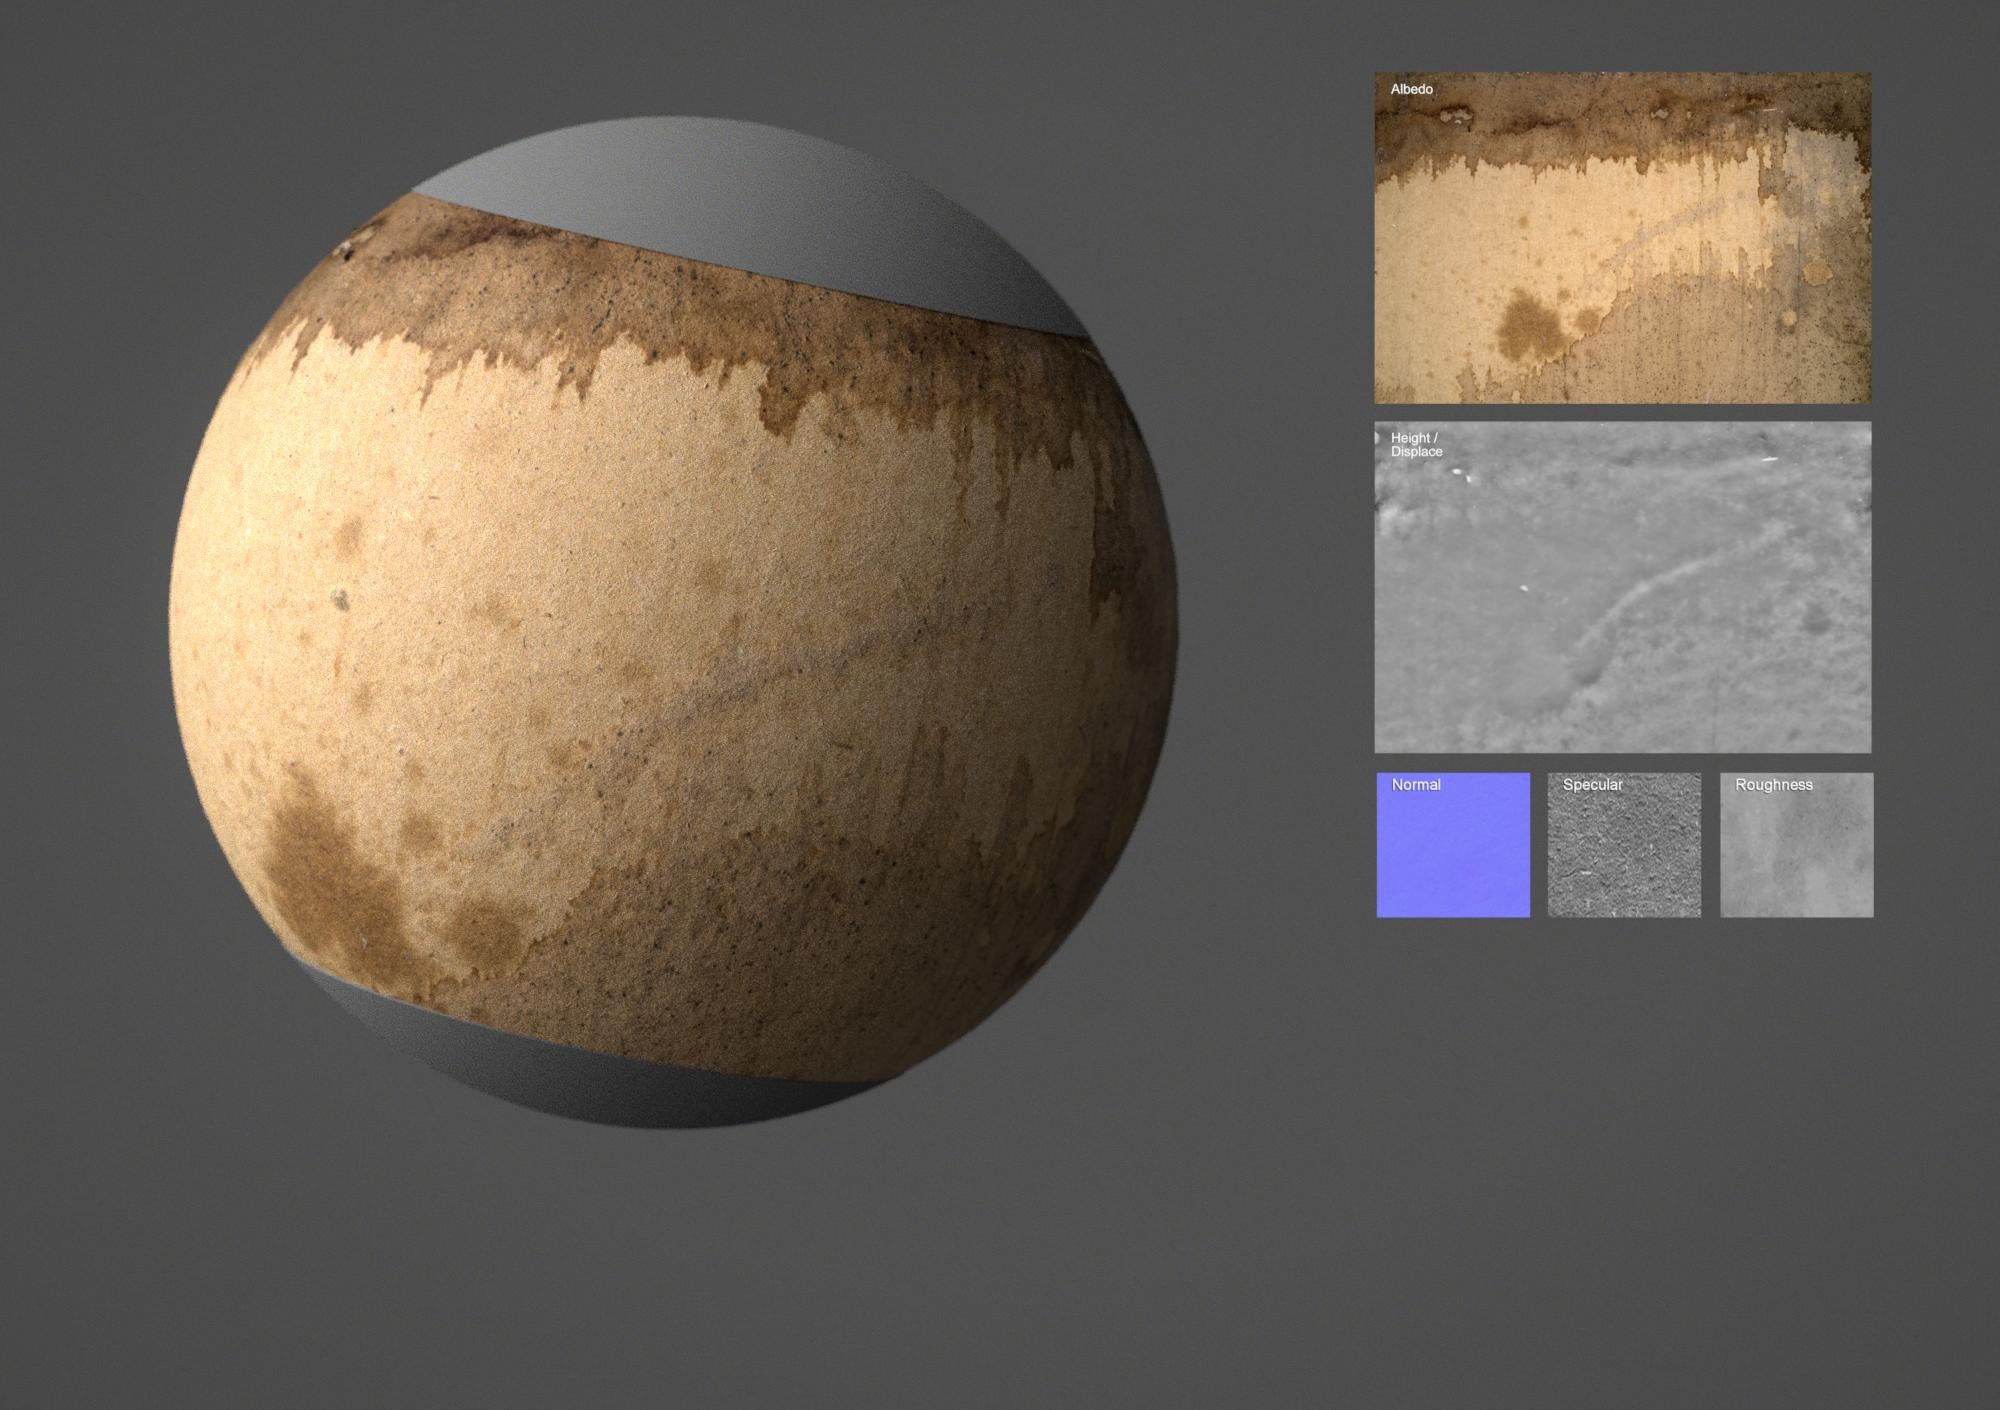This screenshot has height=1410, width=2000.
Task: Select the Specular map thumbnail
Action: coord(1624,845)
